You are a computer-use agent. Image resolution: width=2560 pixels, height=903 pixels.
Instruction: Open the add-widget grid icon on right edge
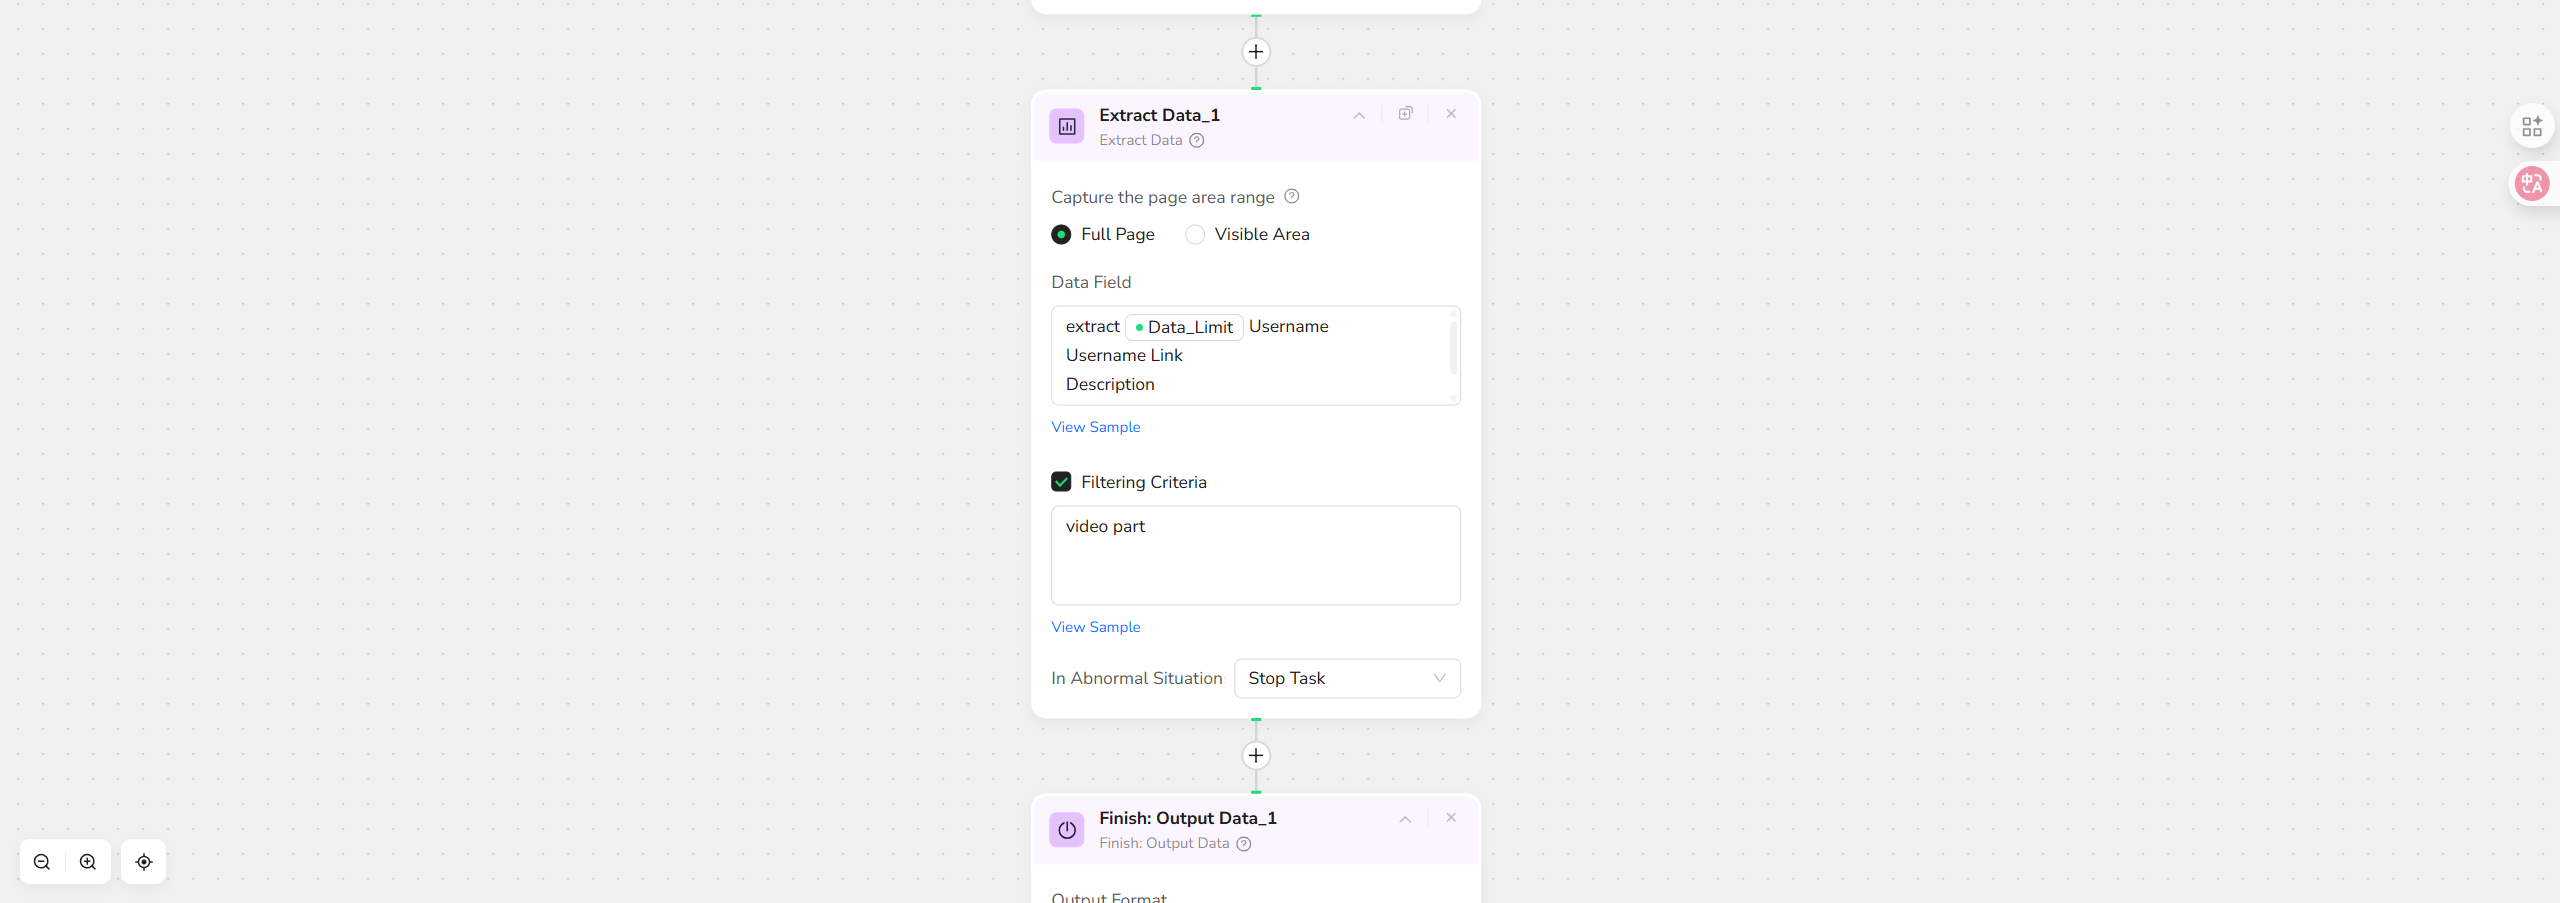[x=2531, y=127]
